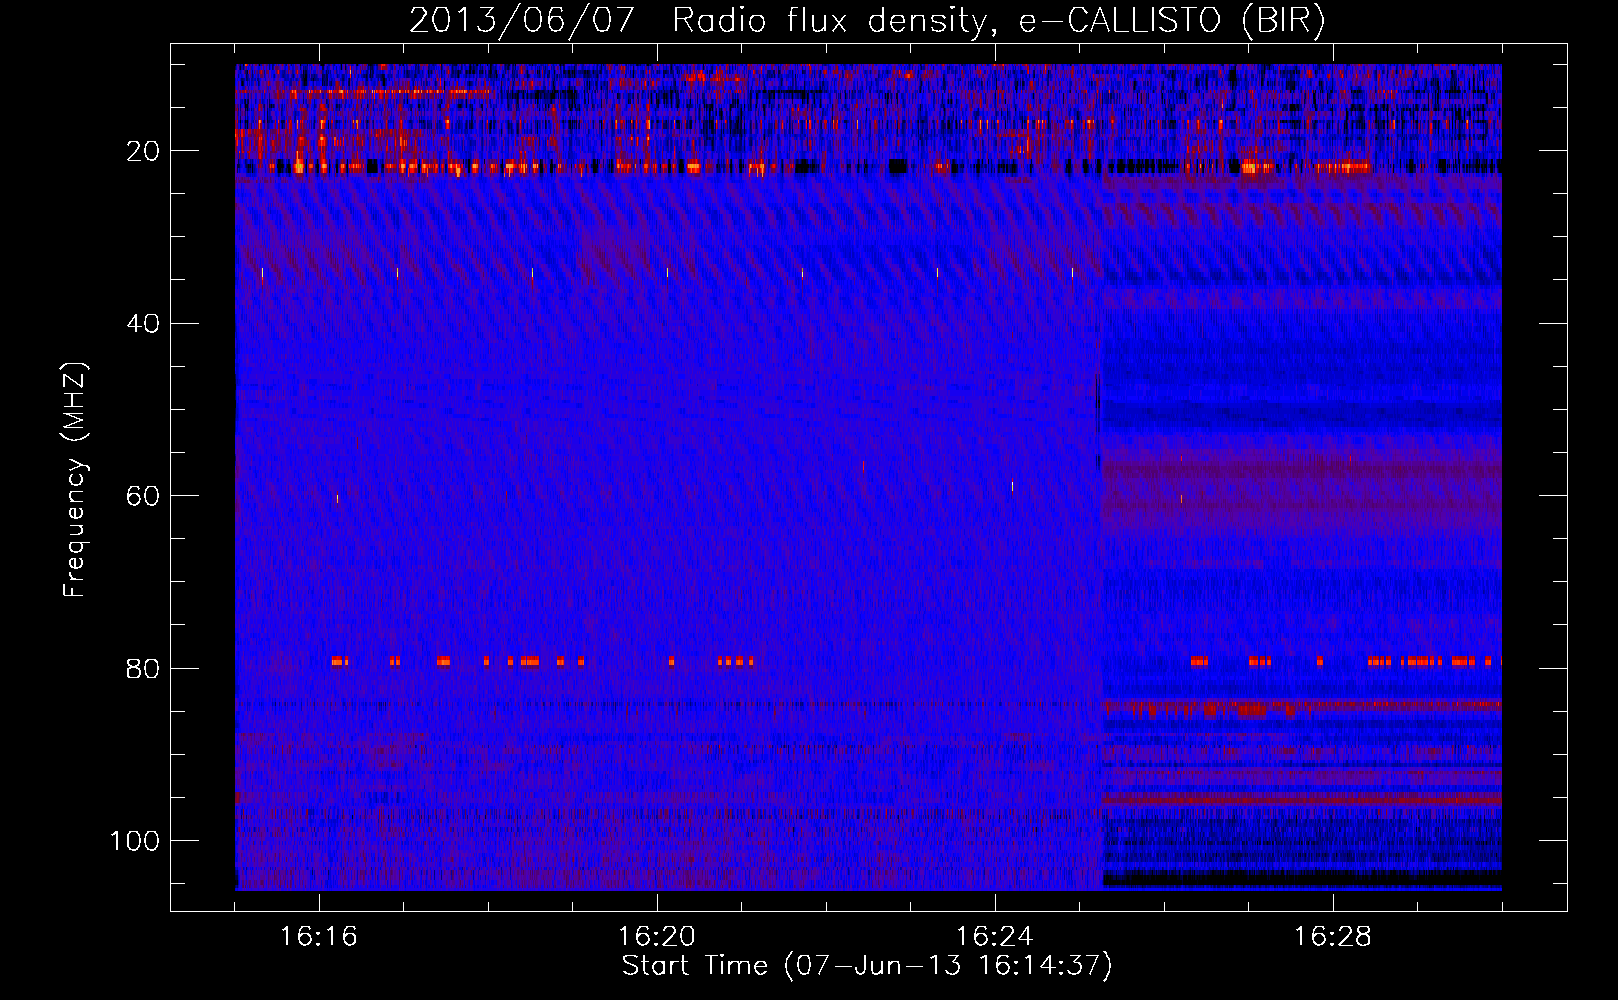Click the 100 MHz frequency tick label

click(x=135, y=841)
